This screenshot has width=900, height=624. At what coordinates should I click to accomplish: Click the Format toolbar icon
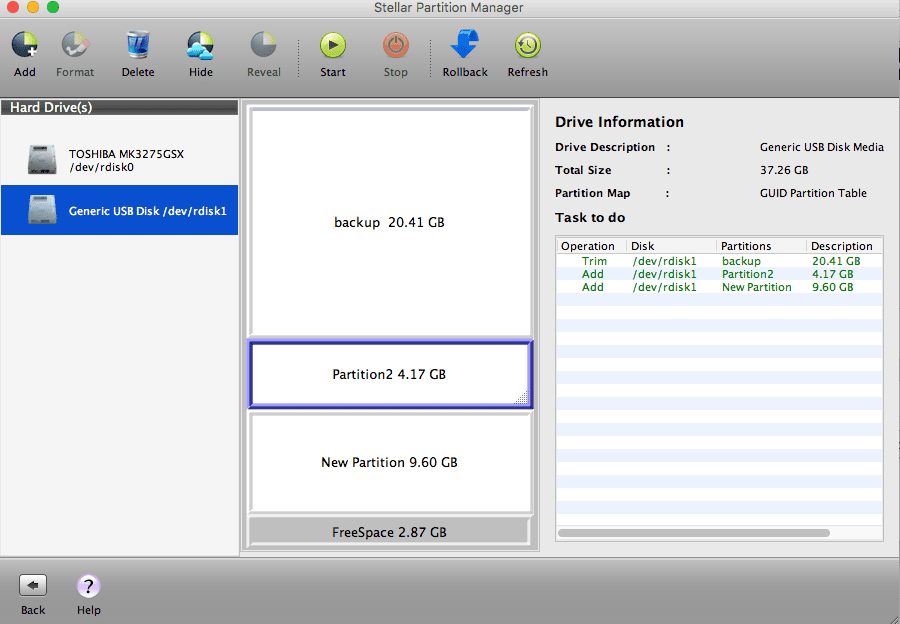75,45
